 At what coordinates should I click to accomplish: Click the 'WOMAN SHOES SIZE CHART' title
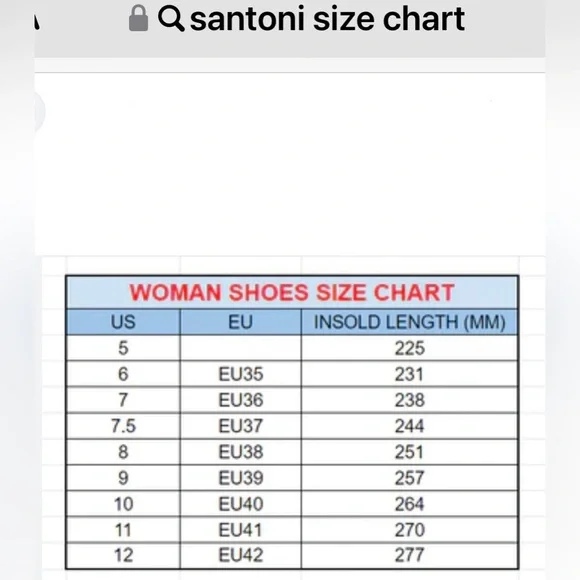(292, 293)
